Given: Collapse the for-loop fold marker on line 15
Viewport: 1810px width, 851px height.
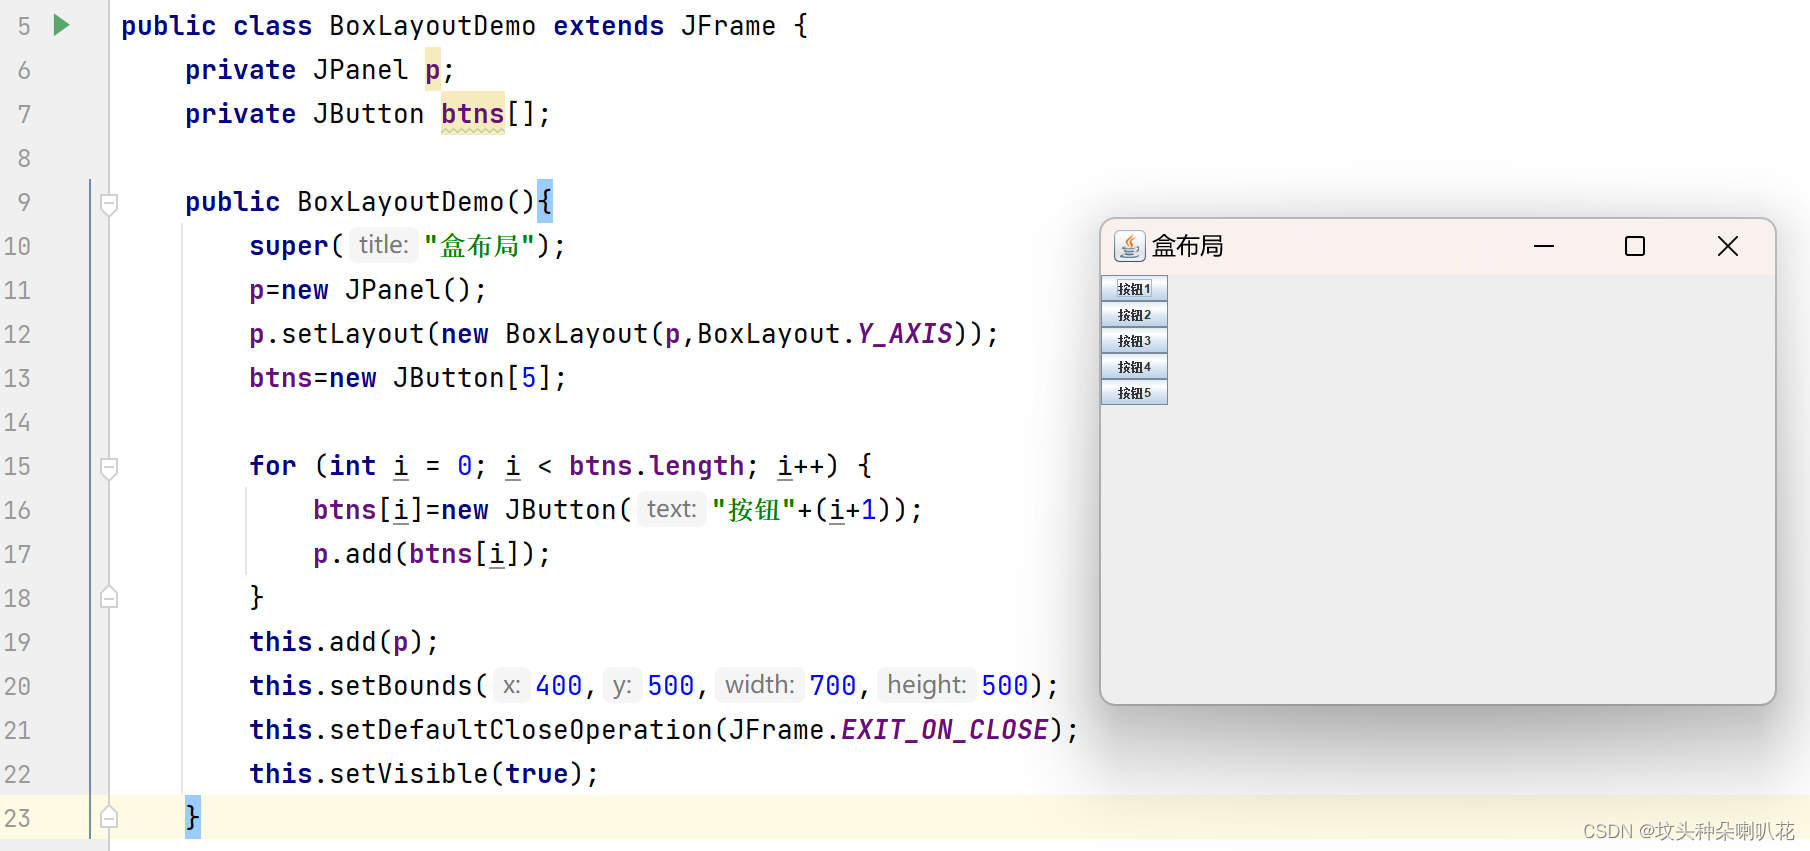Looking at the screenshot, I should click(x=109, y=467).
